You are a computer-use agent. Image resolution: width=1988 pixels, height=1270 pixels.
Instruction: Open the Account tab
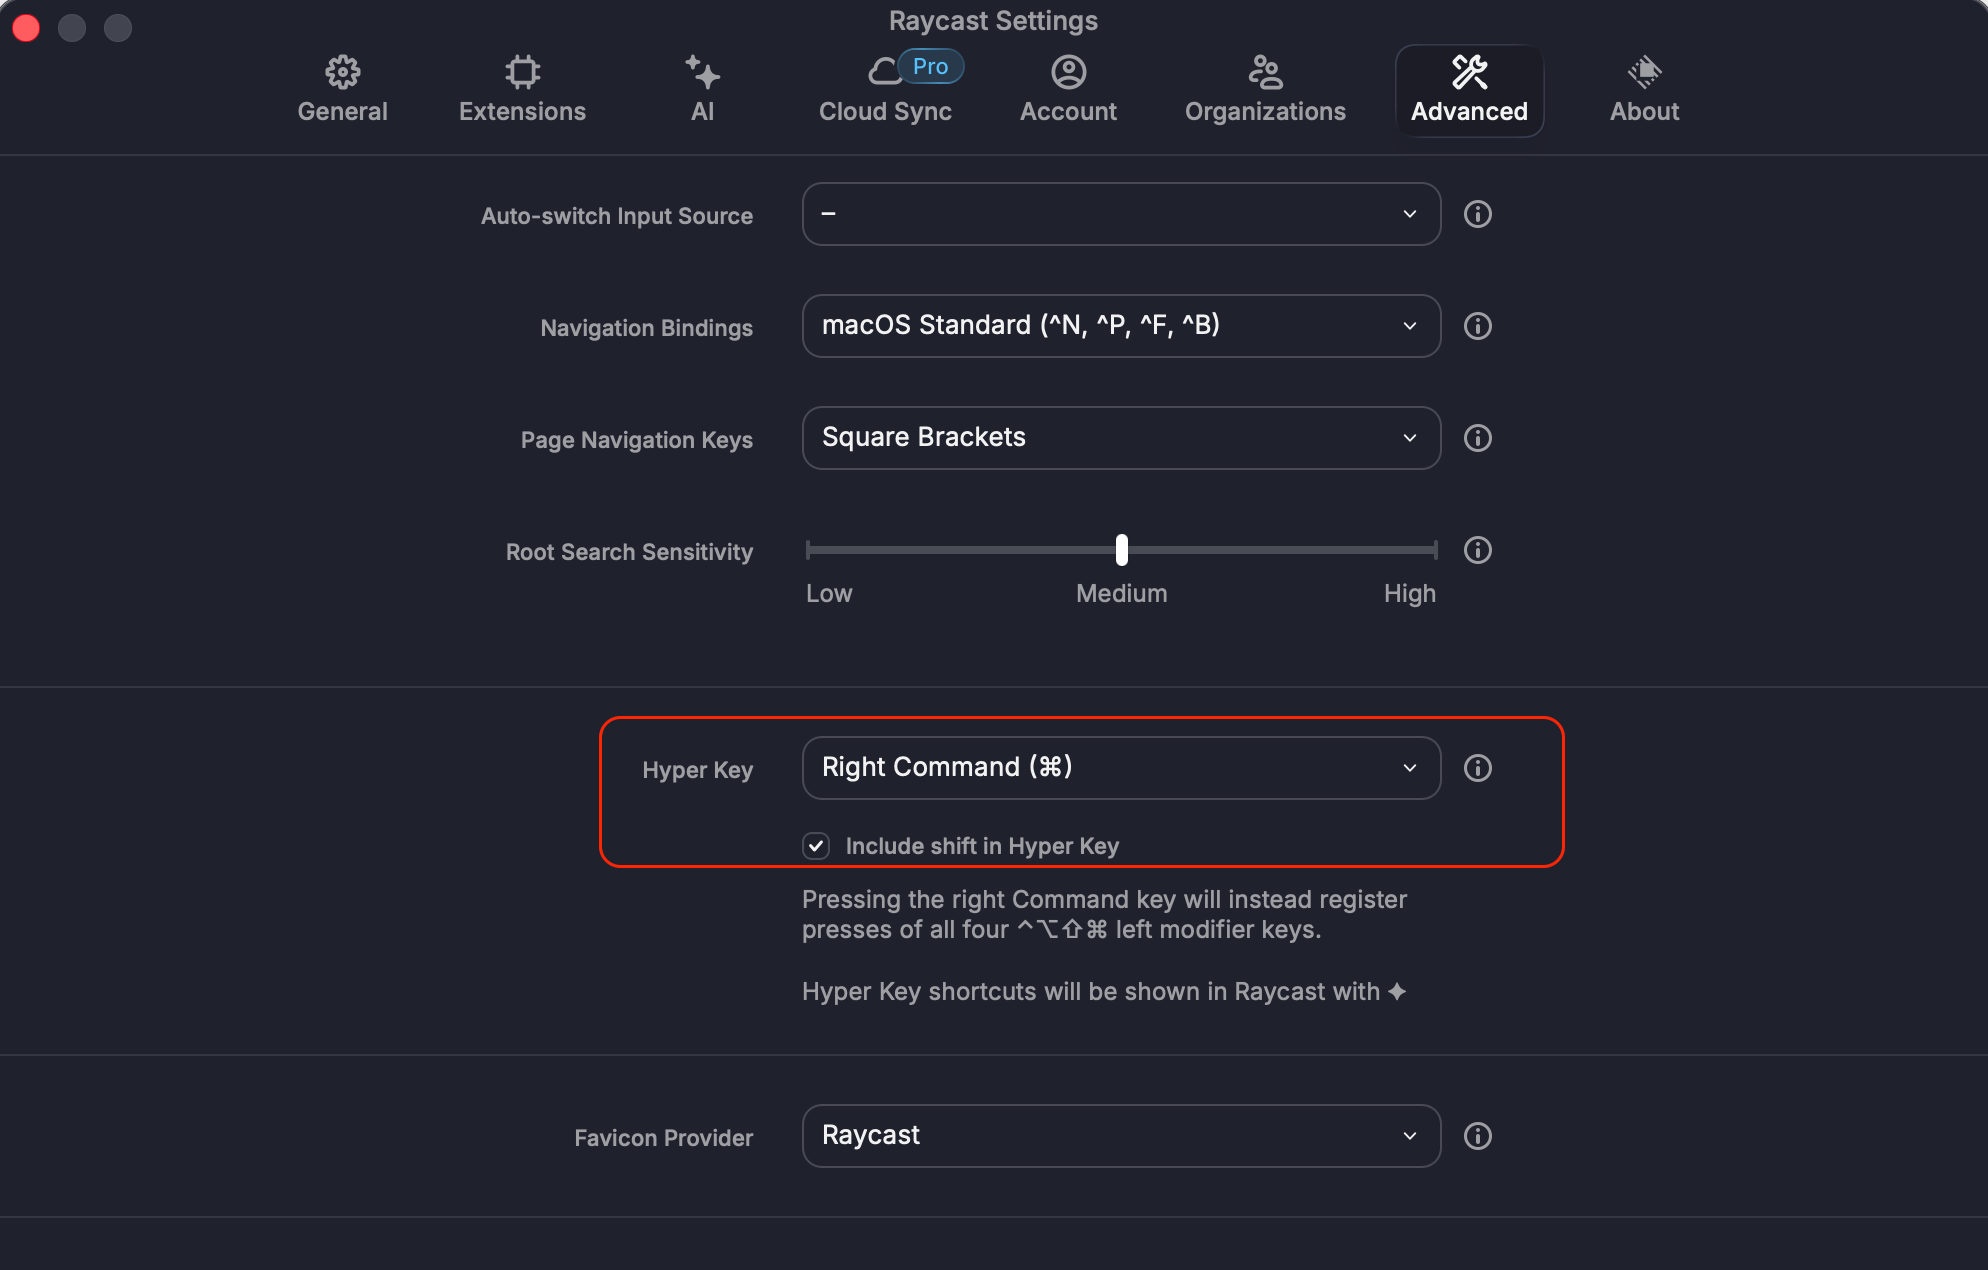point(1068,90)
